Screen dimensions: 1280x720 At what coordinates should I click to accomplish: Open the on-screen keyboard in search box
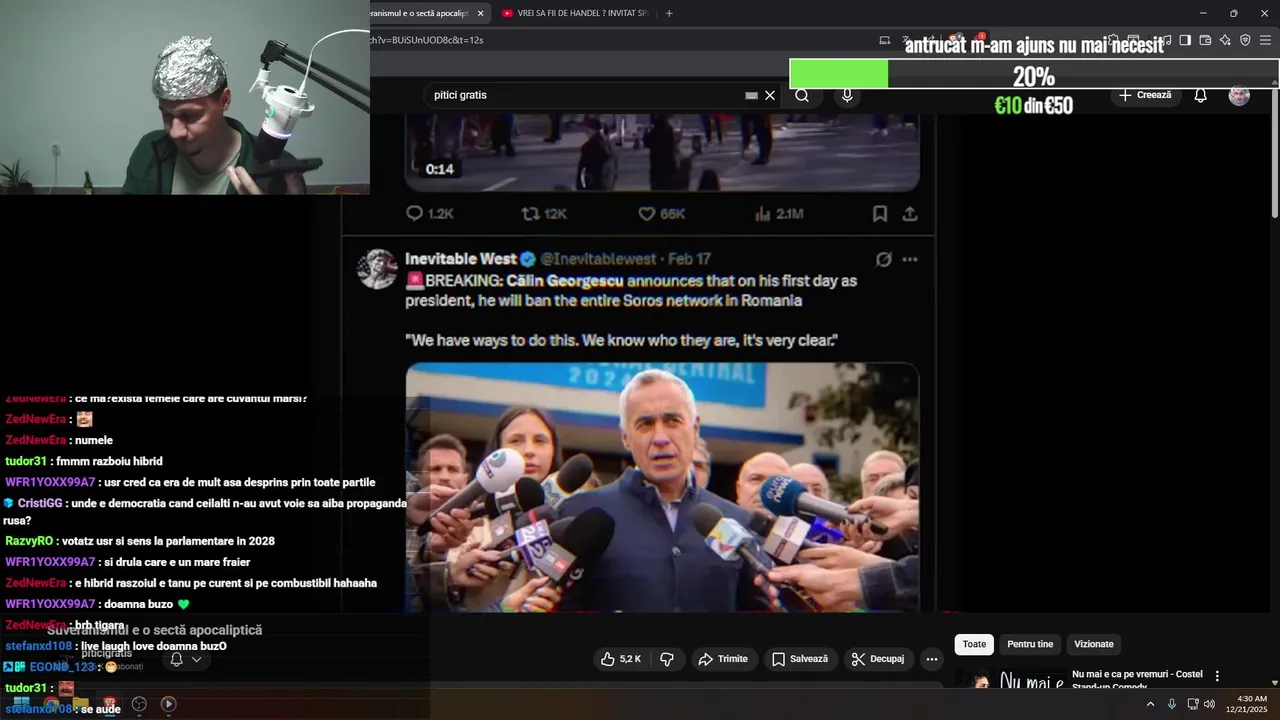click(x=751, y=95)
